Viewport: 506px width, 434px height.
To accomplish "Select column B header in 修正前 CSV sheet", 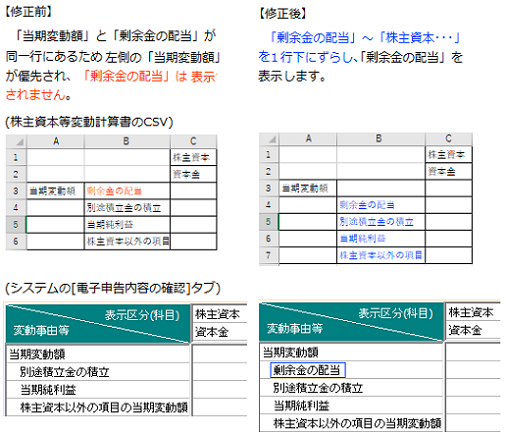I will (x=127, y=141).
